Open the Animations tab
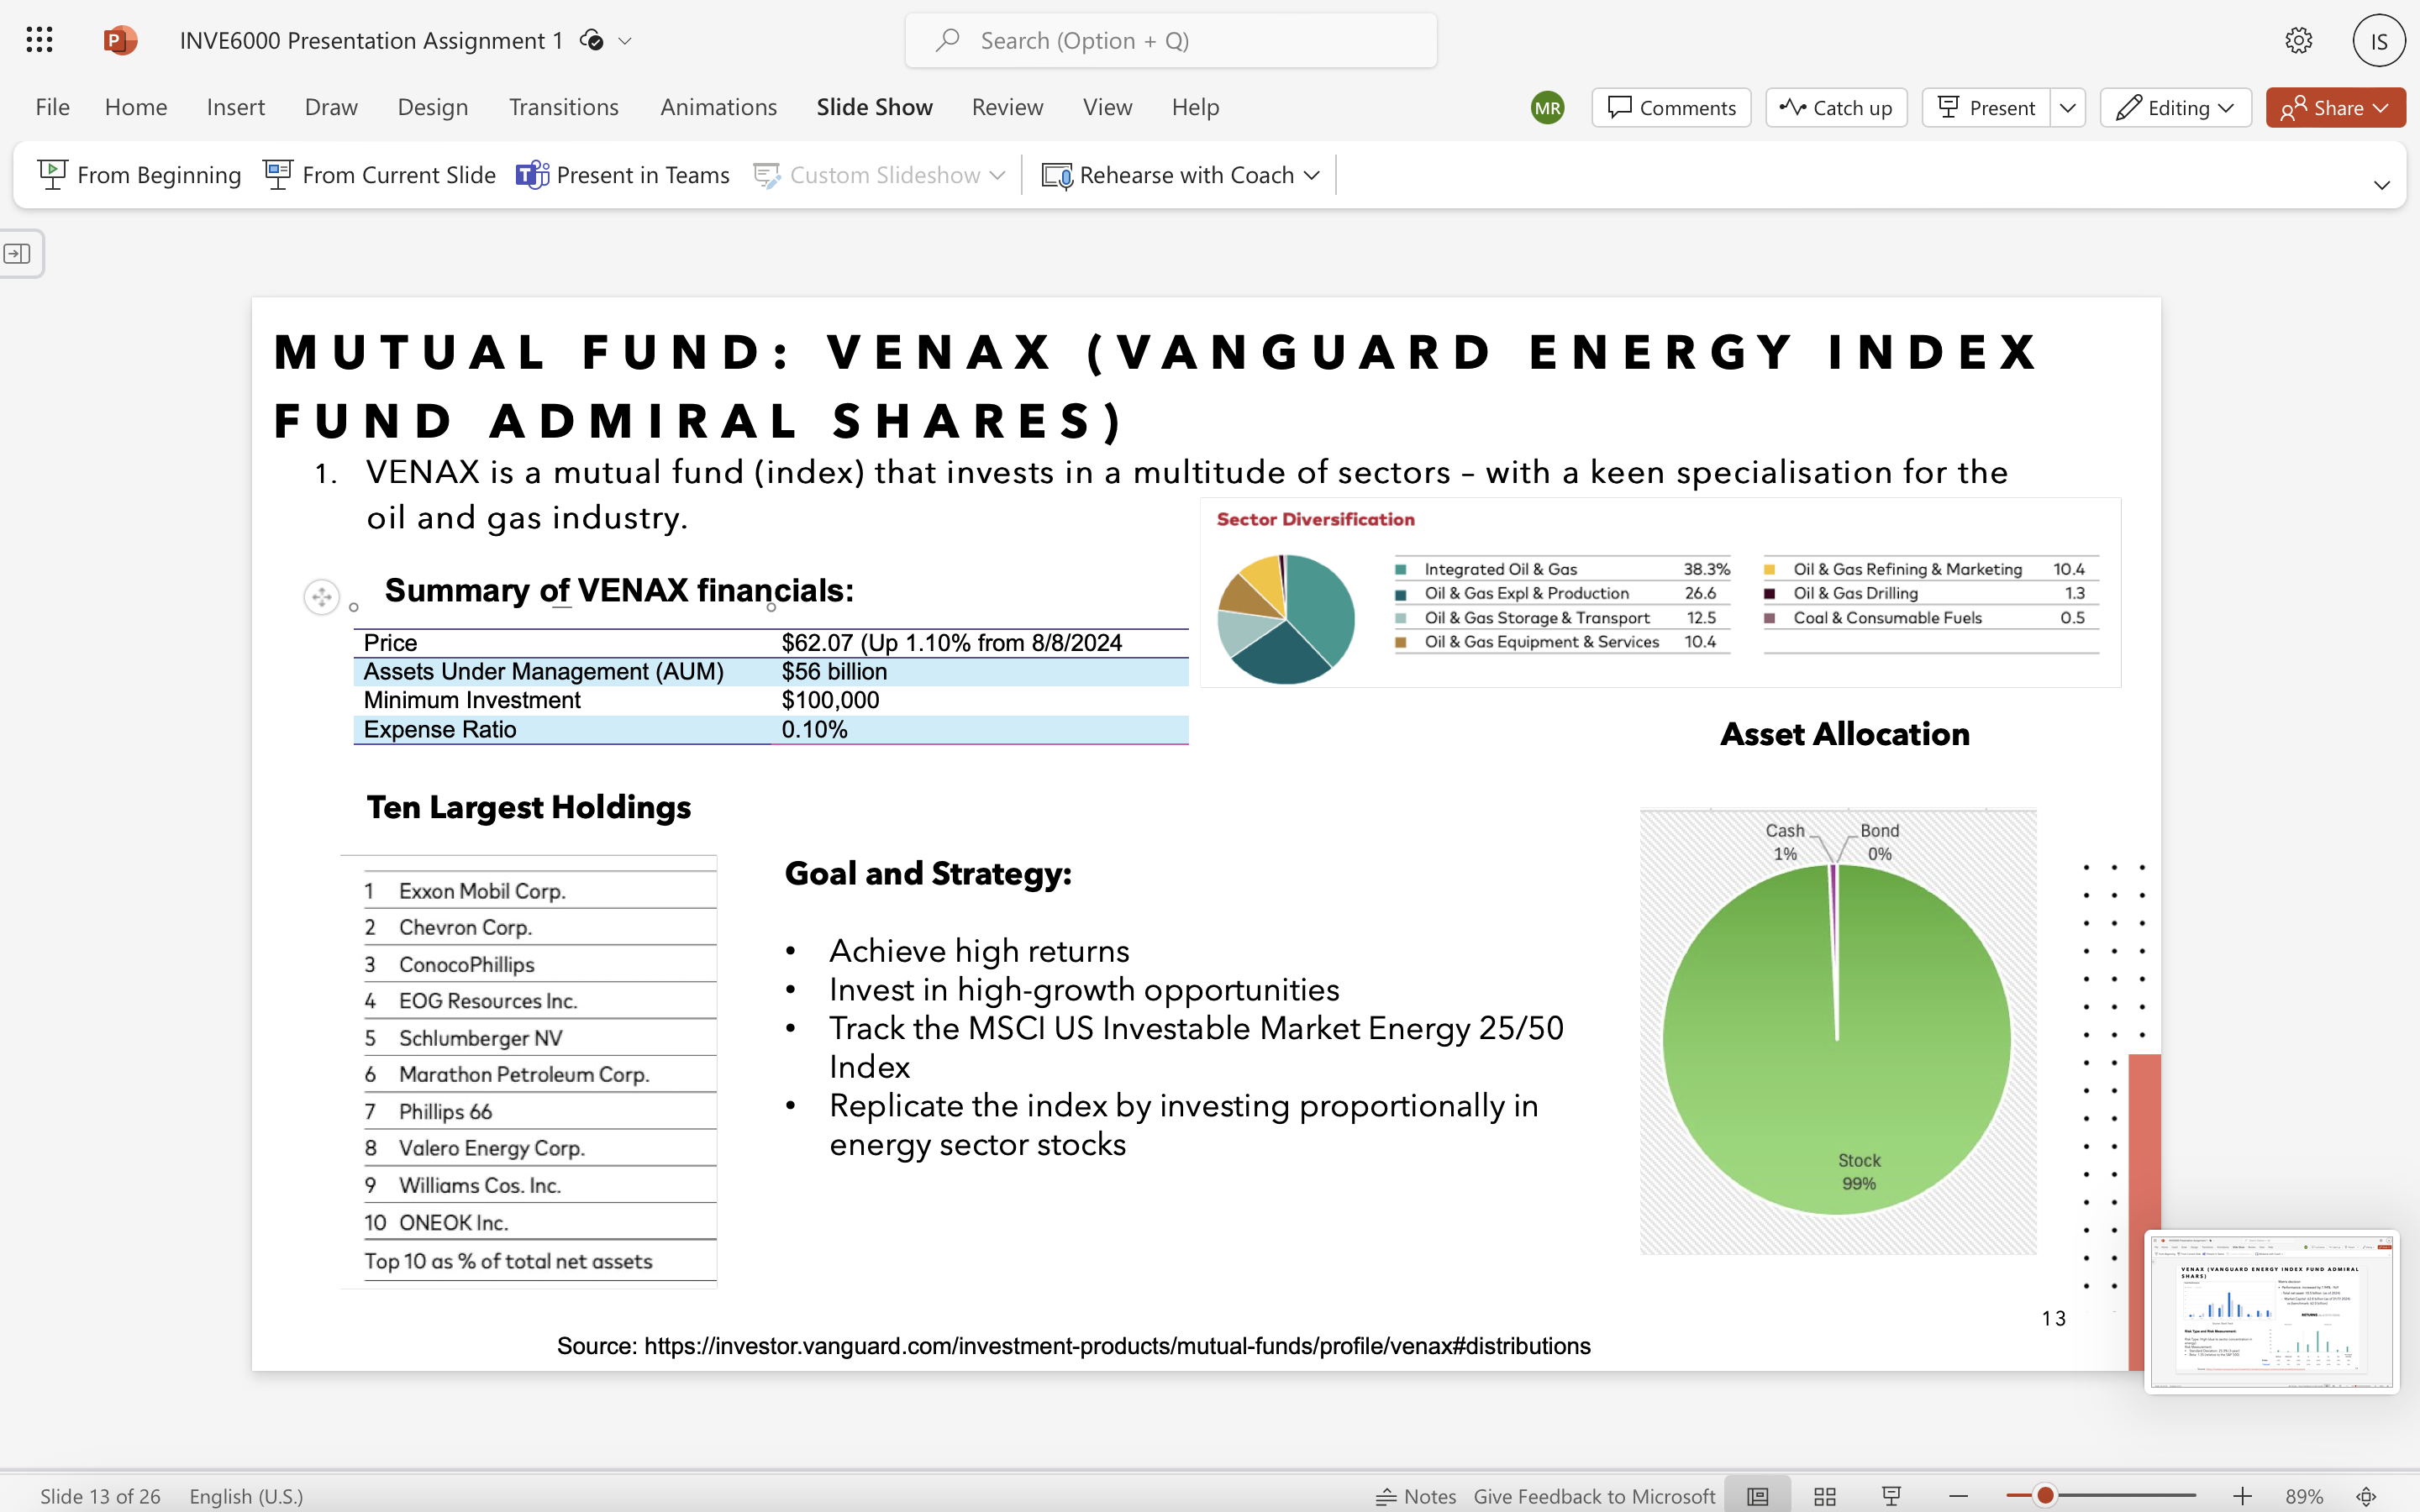Screen dimensions: 2420x1512 [x=719, y=107]
